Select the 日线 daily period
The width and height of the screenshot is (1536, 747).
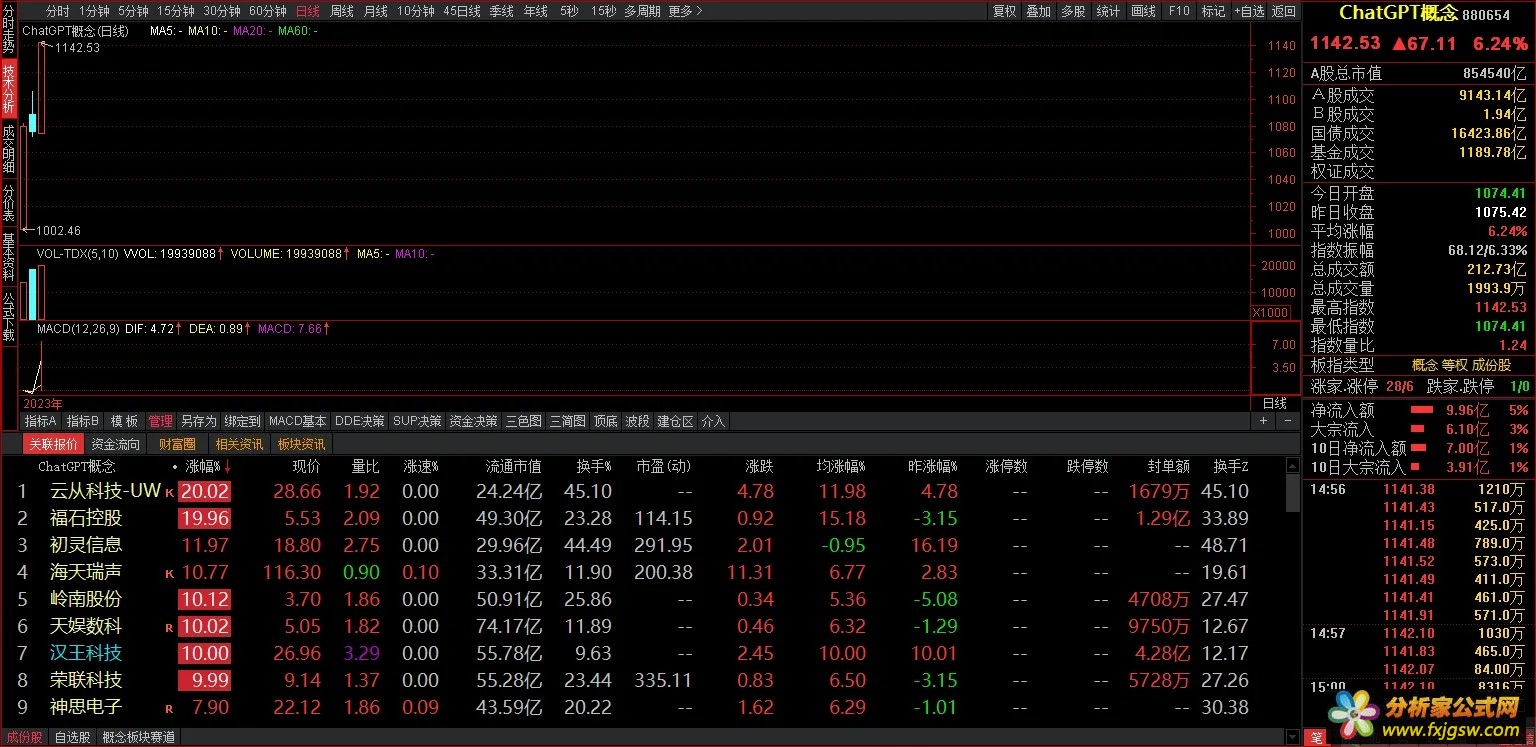point(308,11)
